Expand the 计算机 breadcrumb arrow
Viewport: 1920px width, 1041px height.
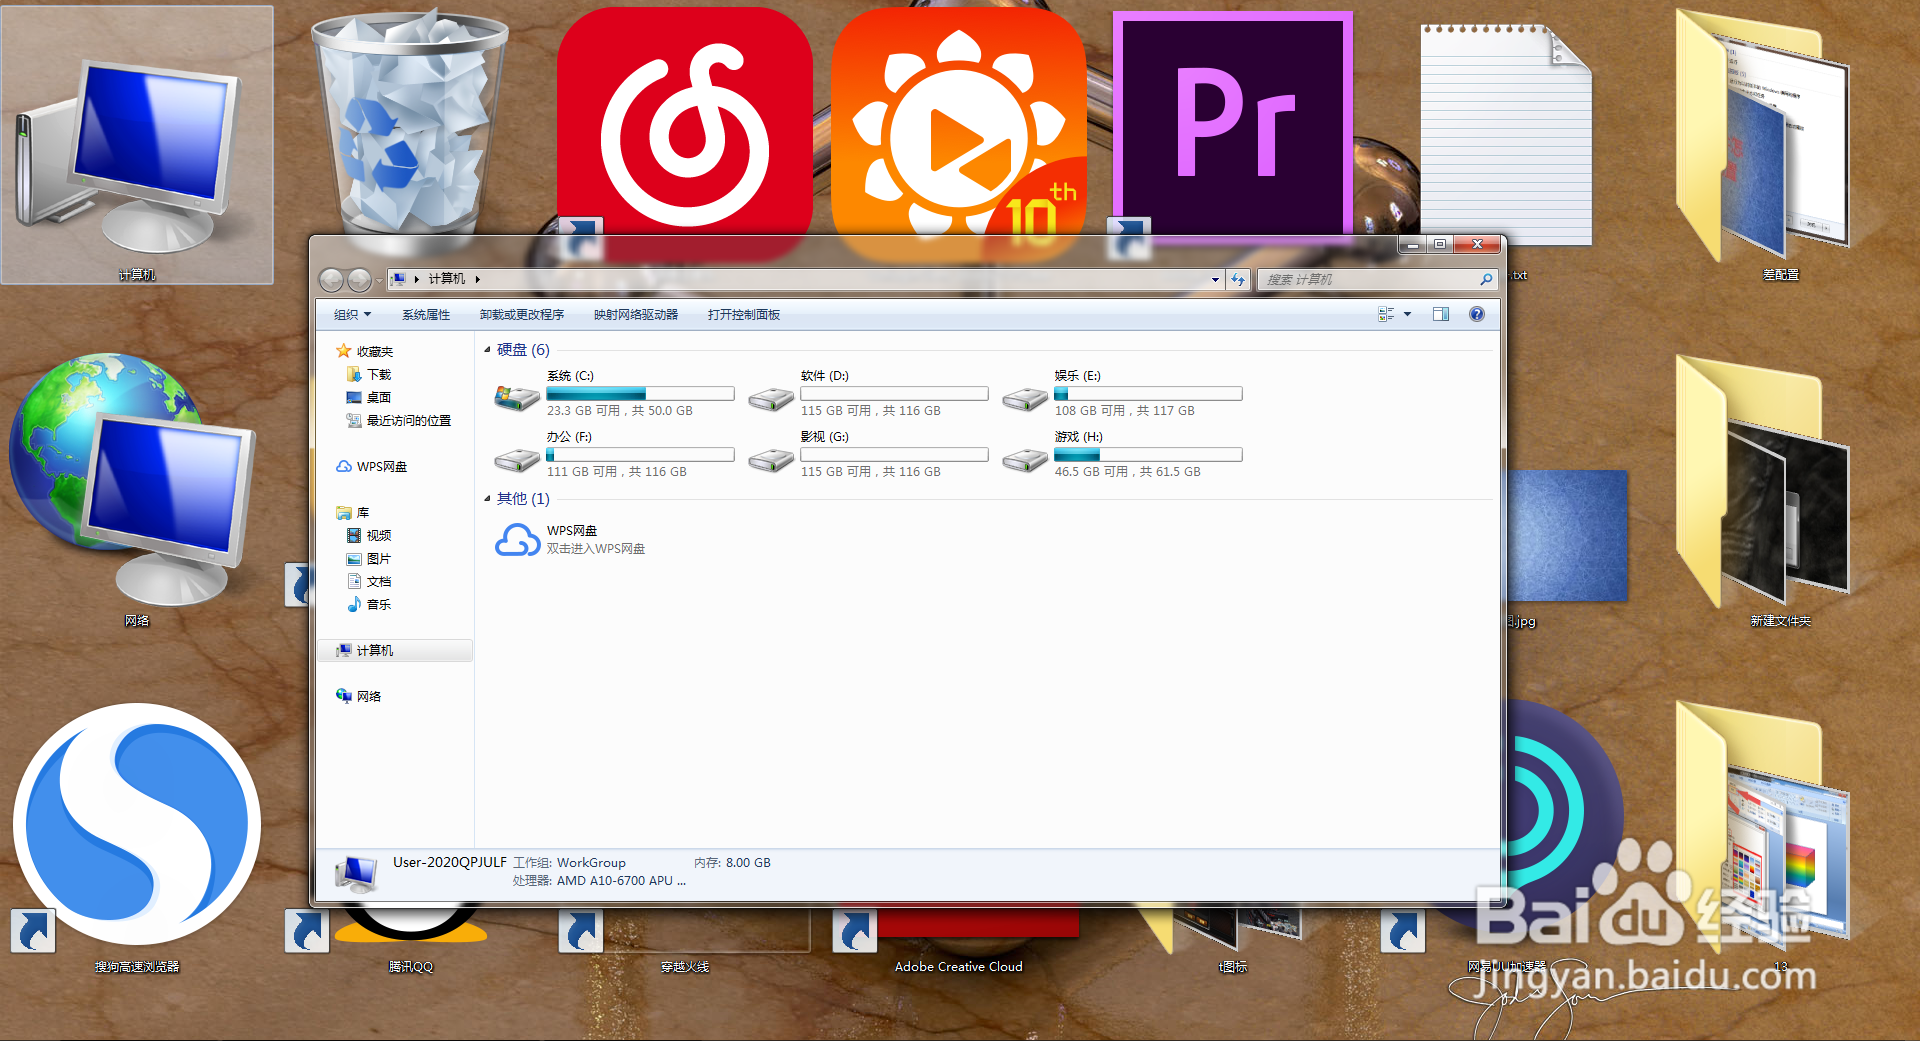pyautogui.click(x=478, y=279)
